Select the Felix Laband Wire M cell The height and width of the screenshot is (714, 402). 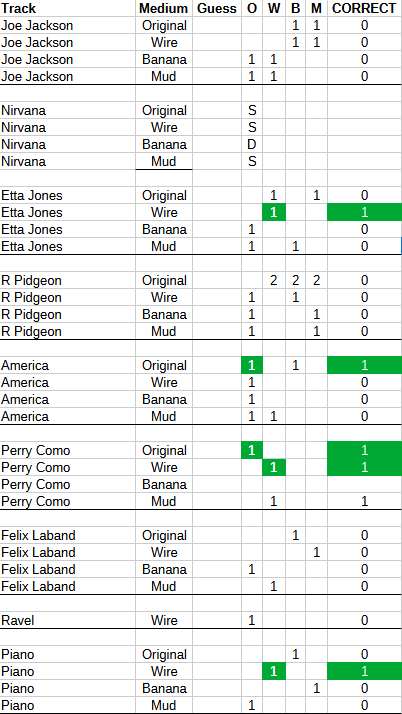(x=316, y=552)
